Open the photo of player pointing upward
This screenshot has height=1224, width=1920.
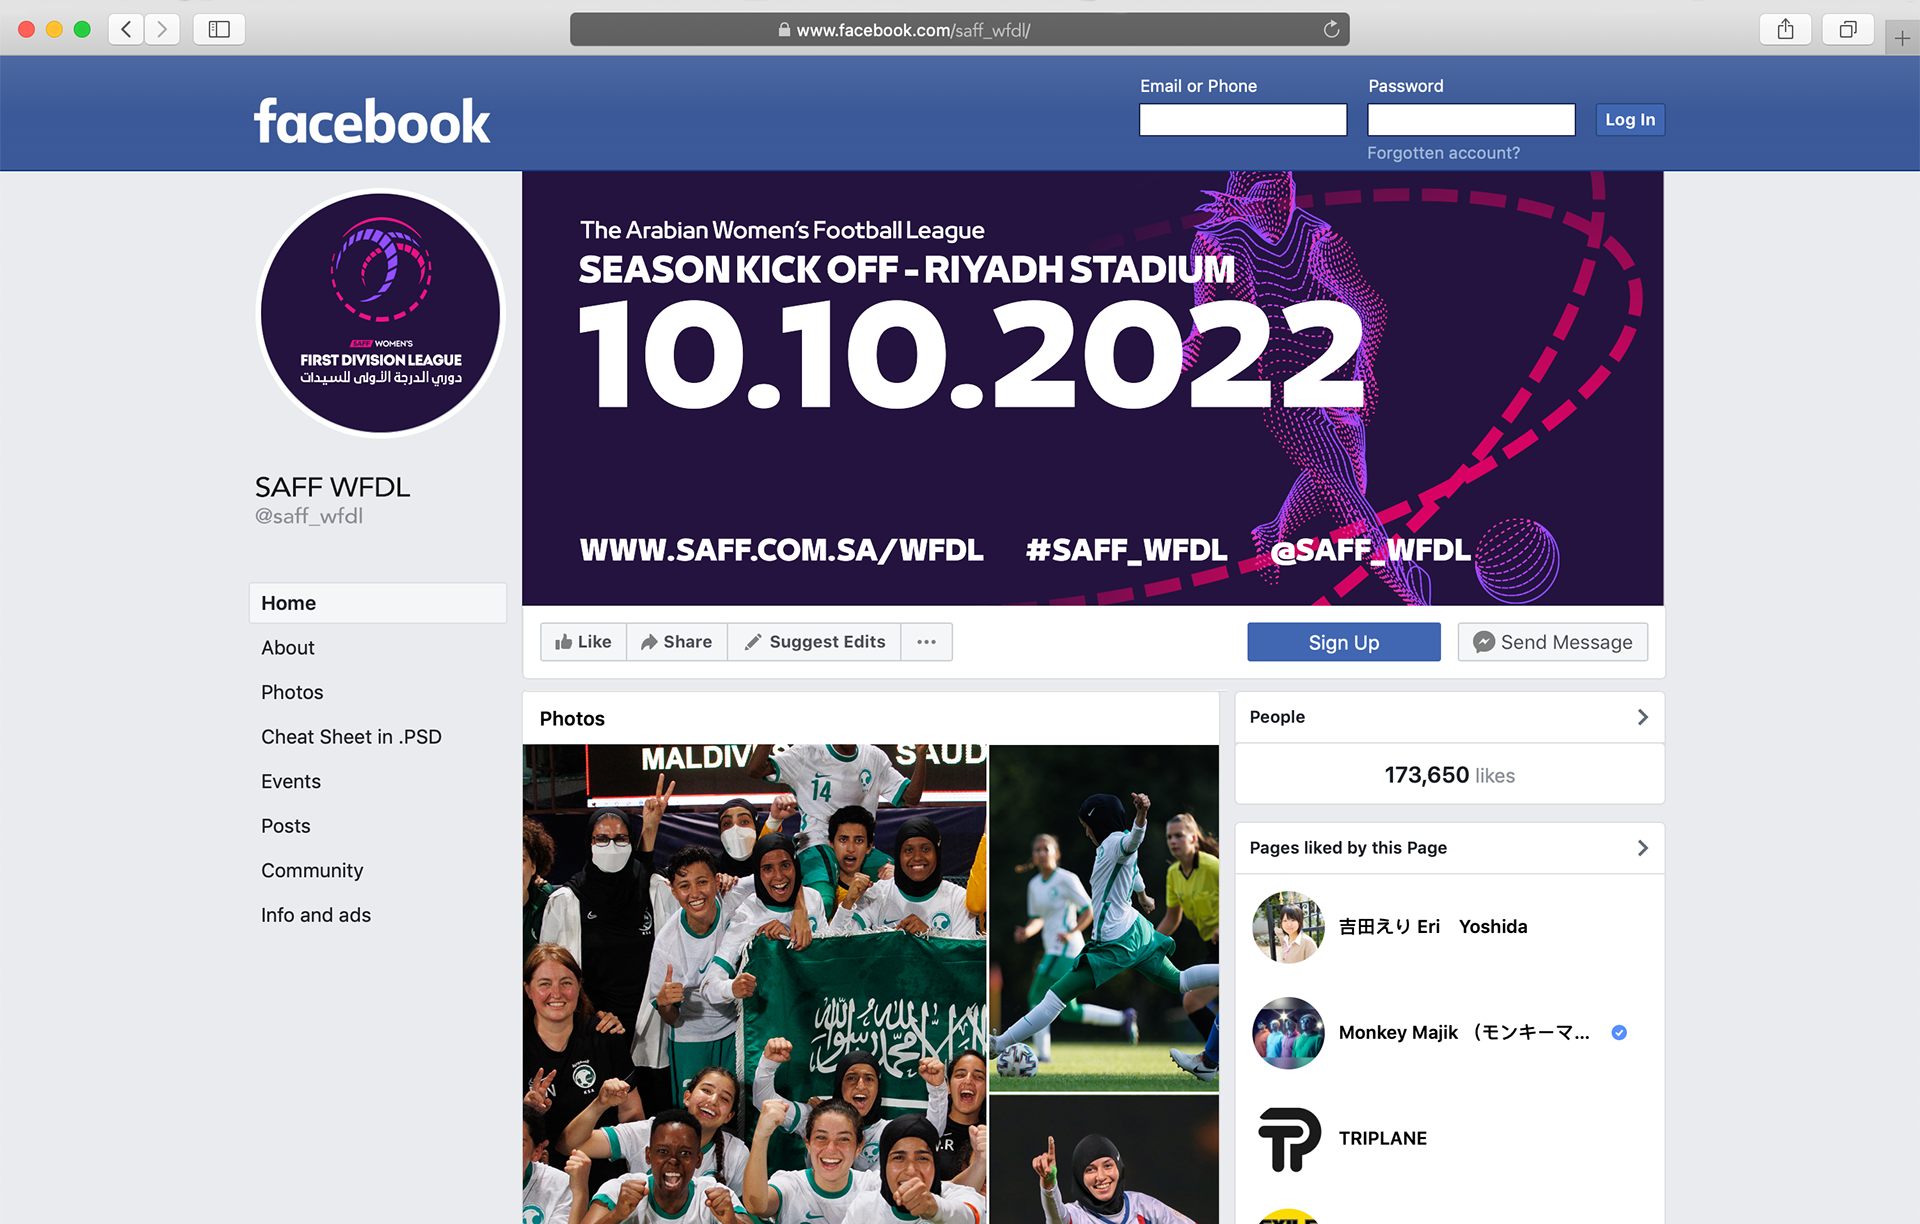point(1104,1160)
